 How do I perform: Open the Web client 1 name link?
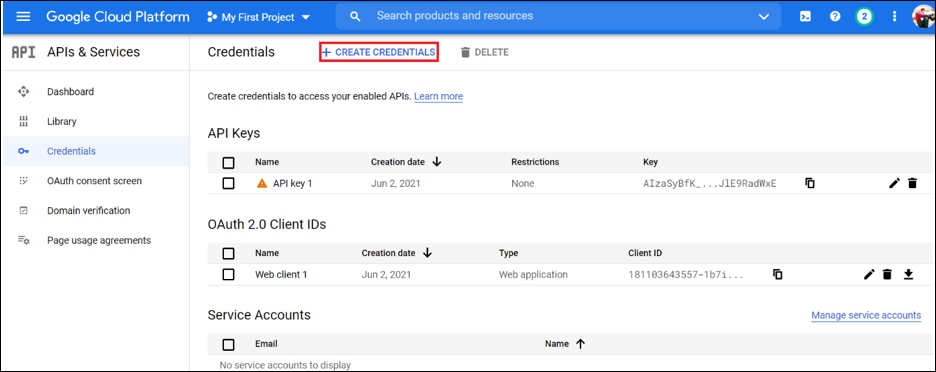281,274
